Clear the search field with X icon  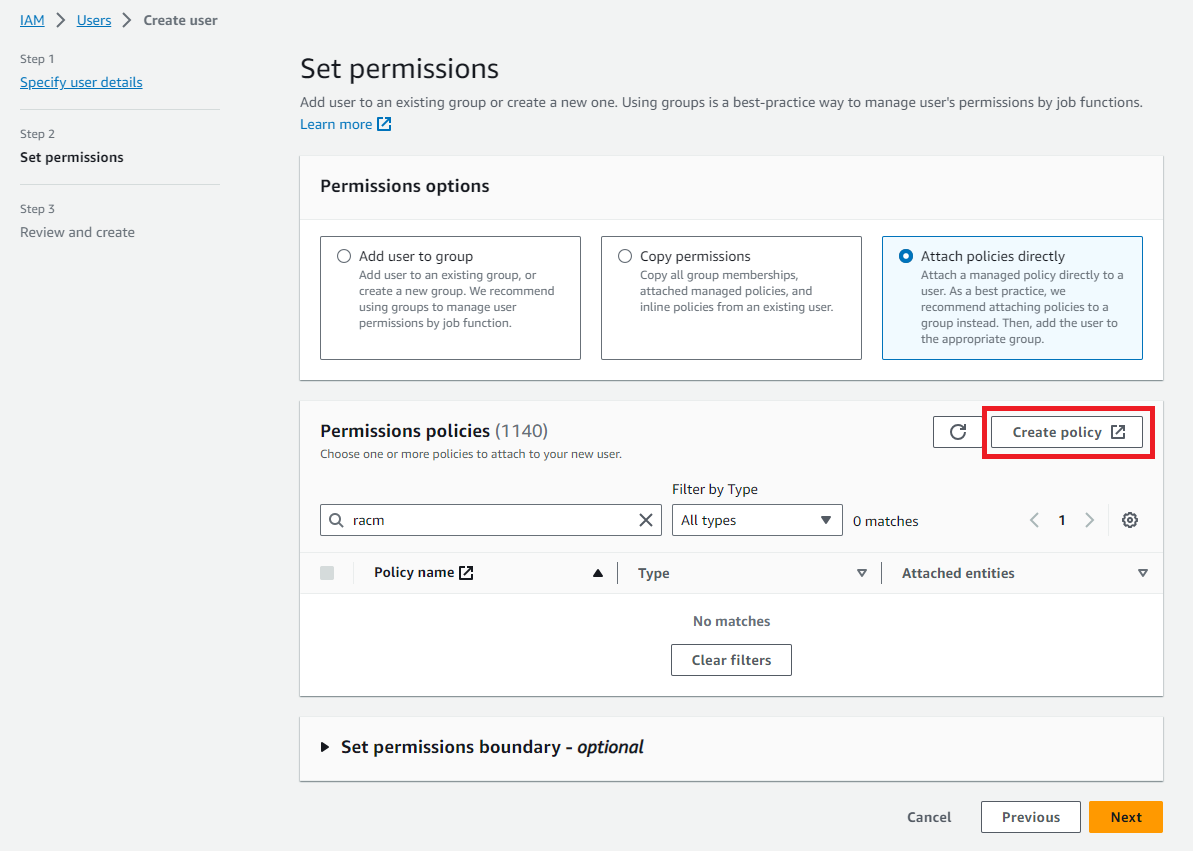coord(645,520)
